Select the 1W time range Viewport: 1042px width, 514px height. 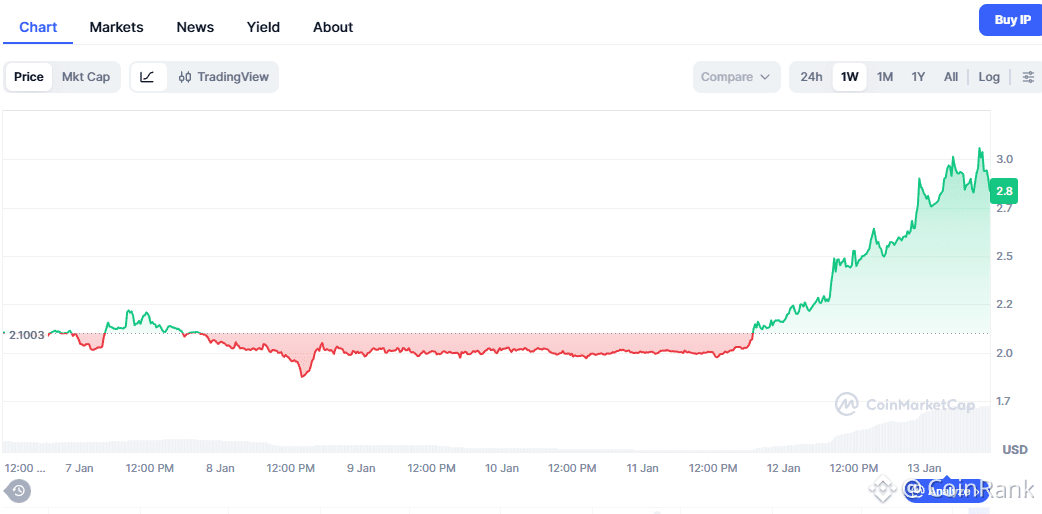coord(849,77)
